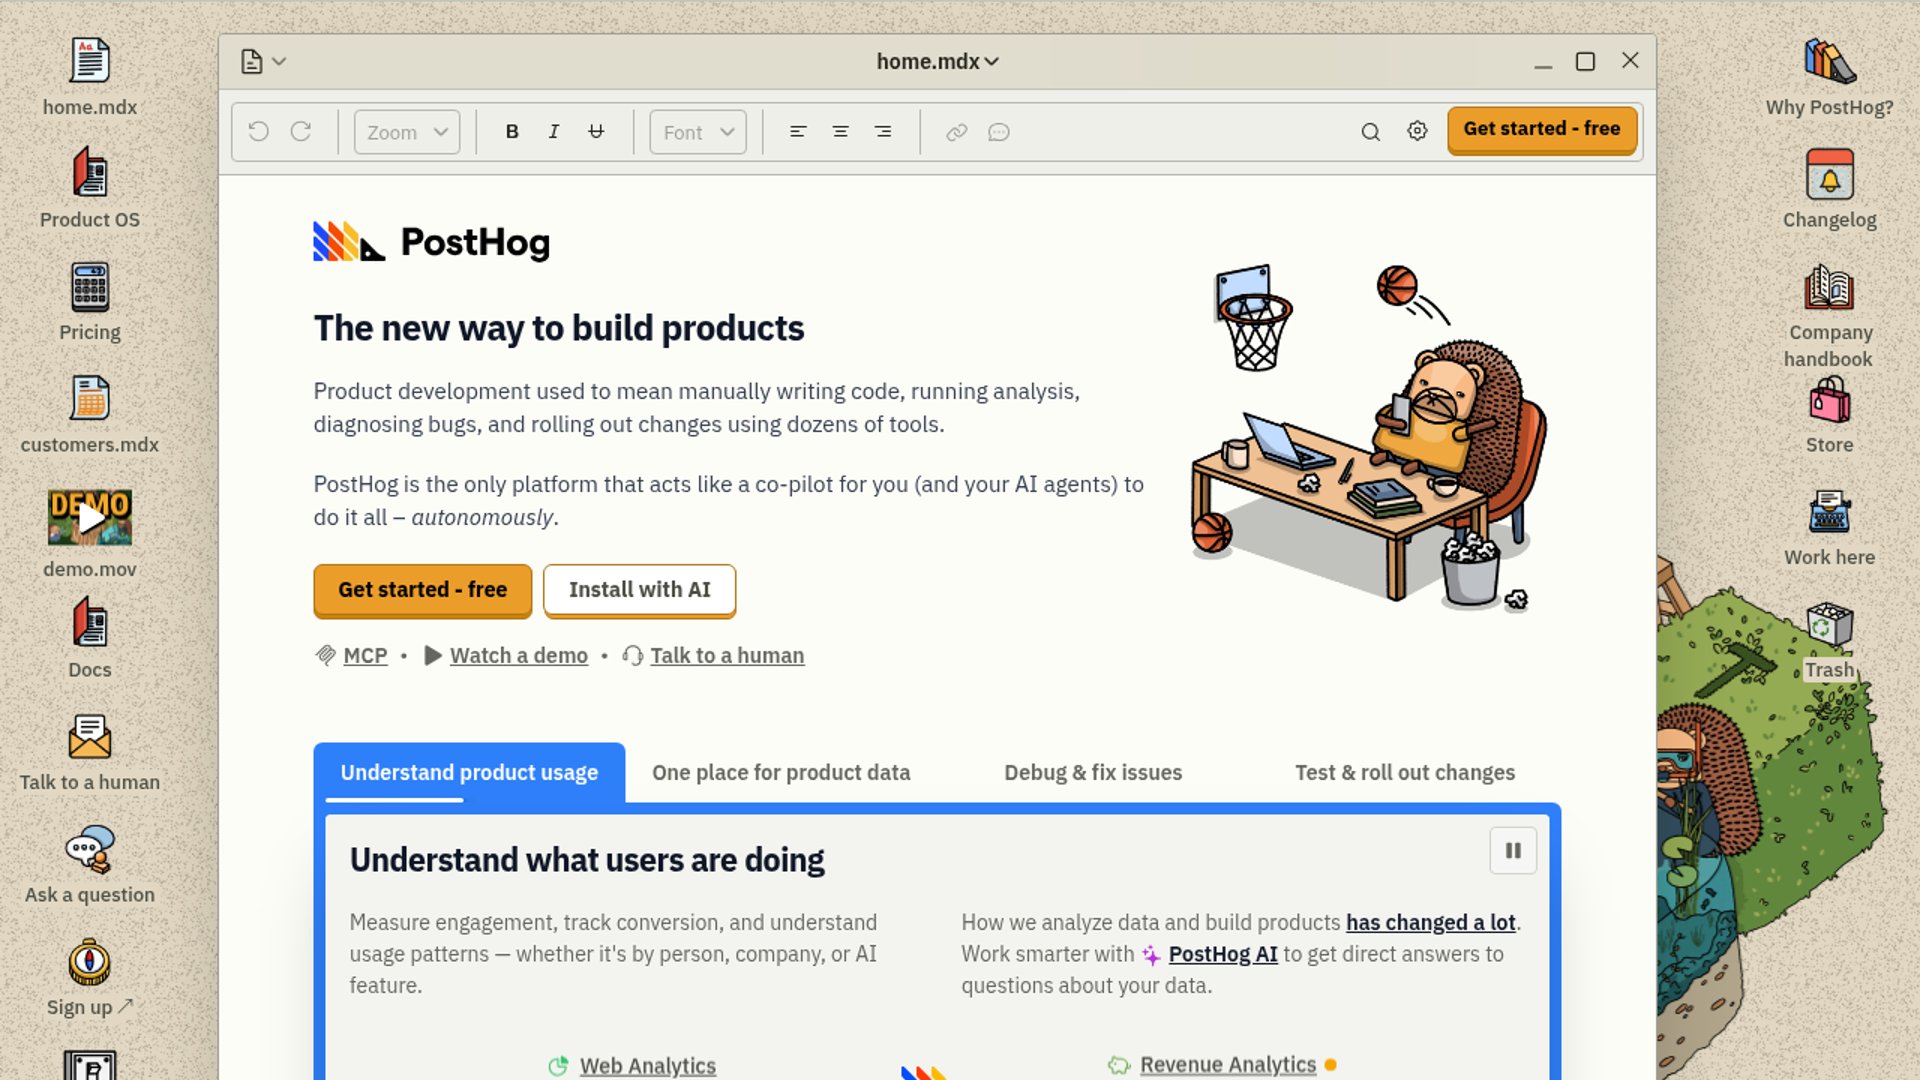Open the settings gear icon
Screen dimensions: 1920x1080
(1417, 131)
